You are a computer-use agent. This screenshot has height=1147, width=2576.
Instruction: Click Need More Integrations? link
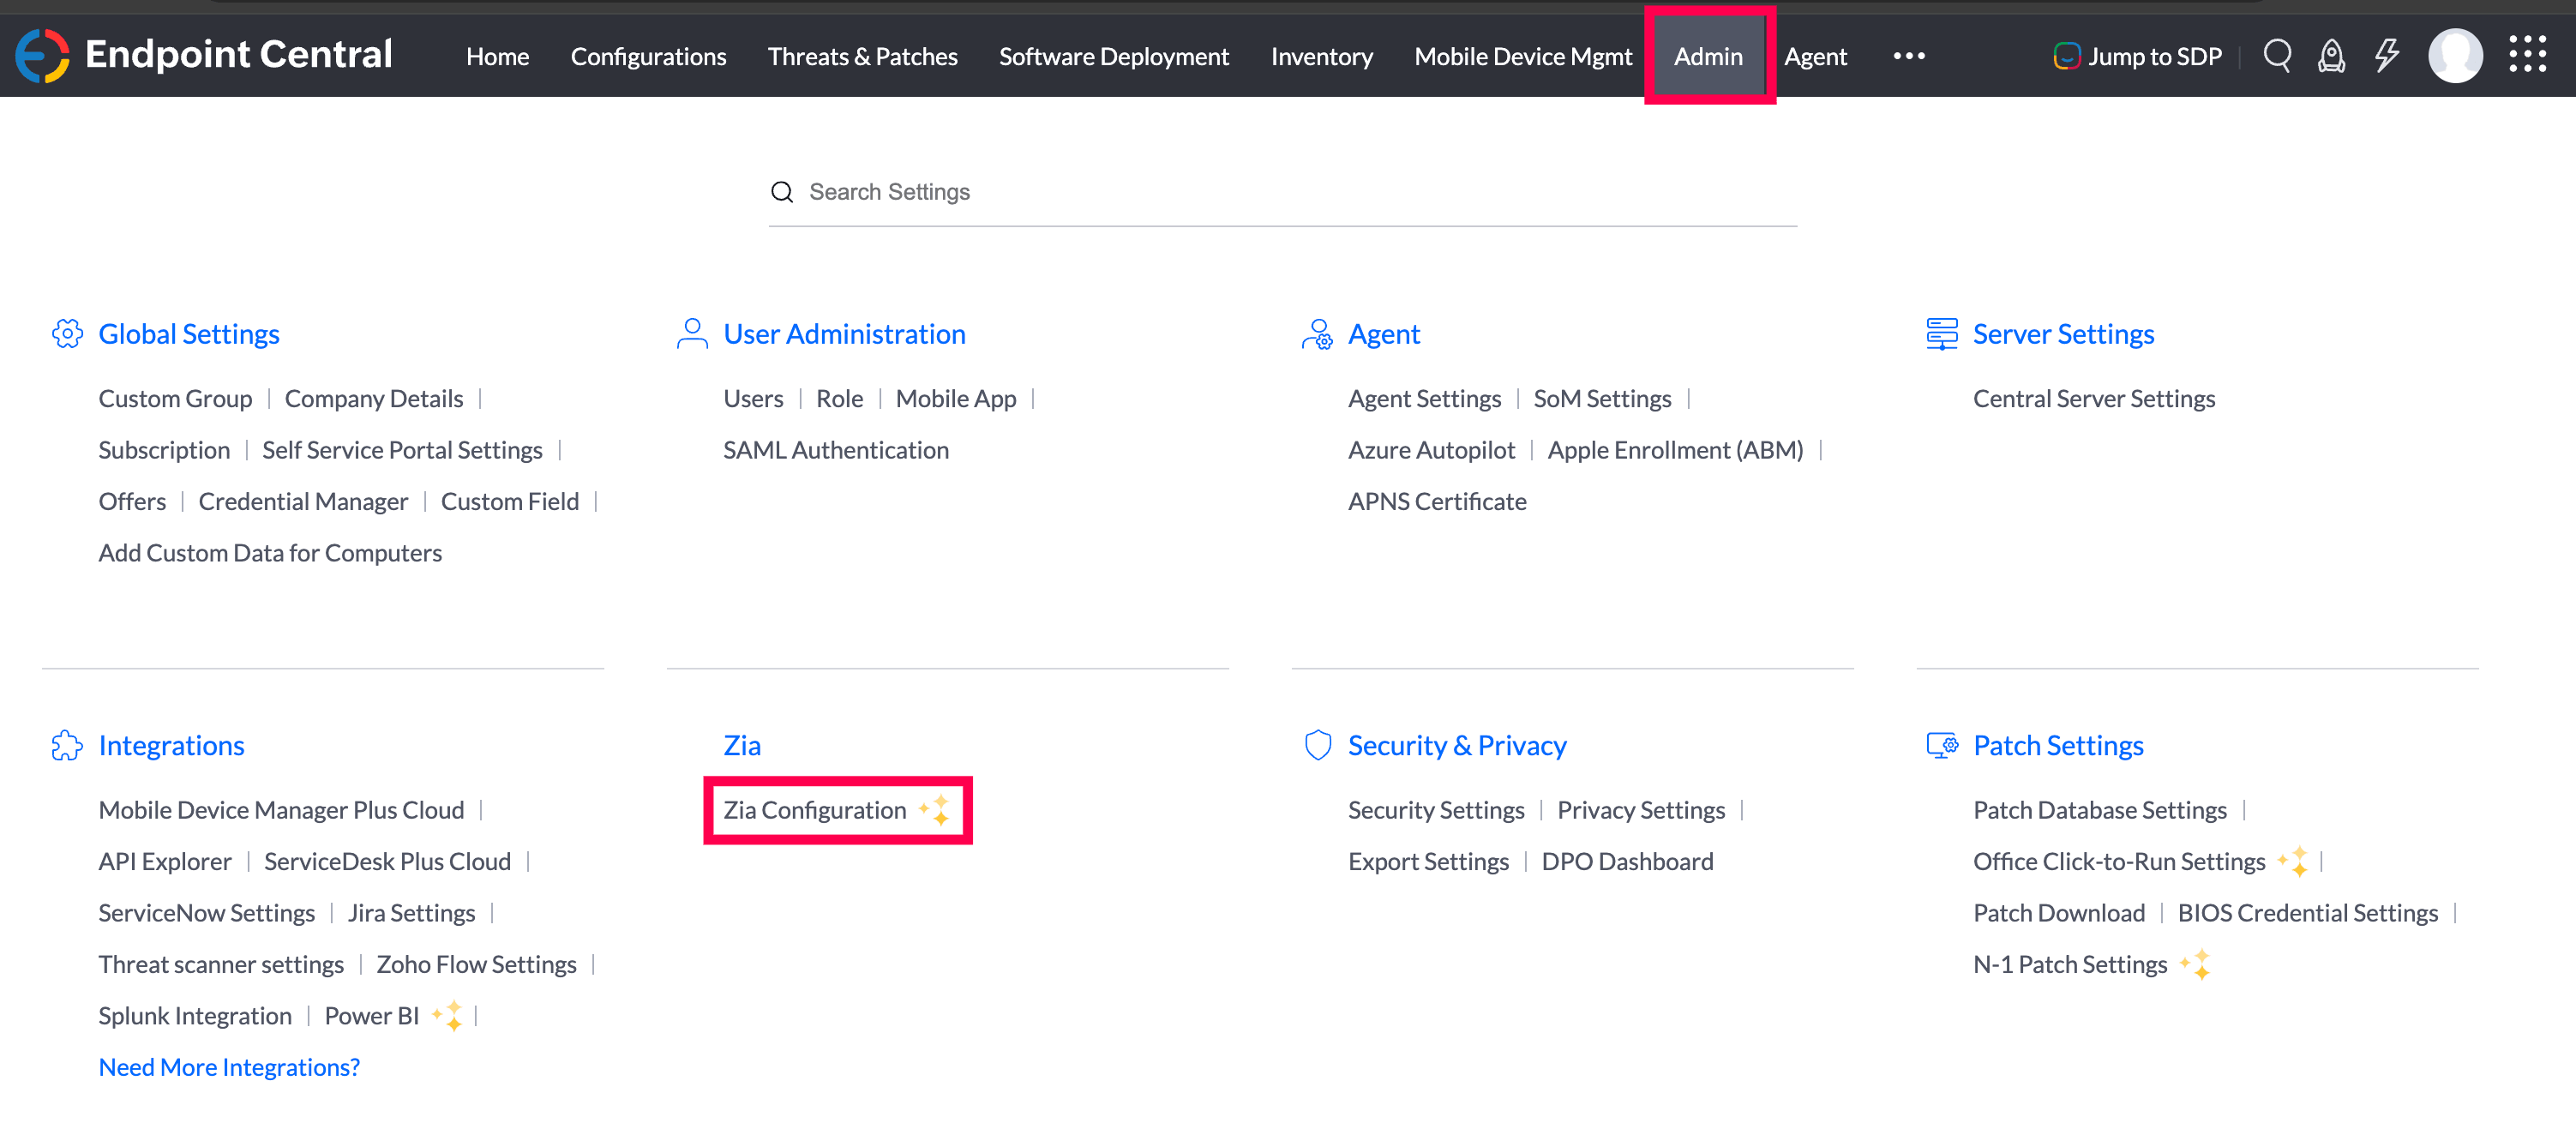229,1067
